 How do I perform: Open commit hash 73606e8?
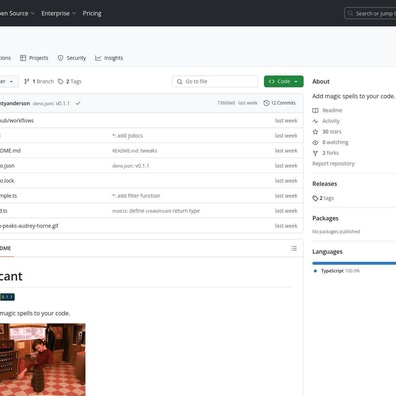[x=226, y=103]
